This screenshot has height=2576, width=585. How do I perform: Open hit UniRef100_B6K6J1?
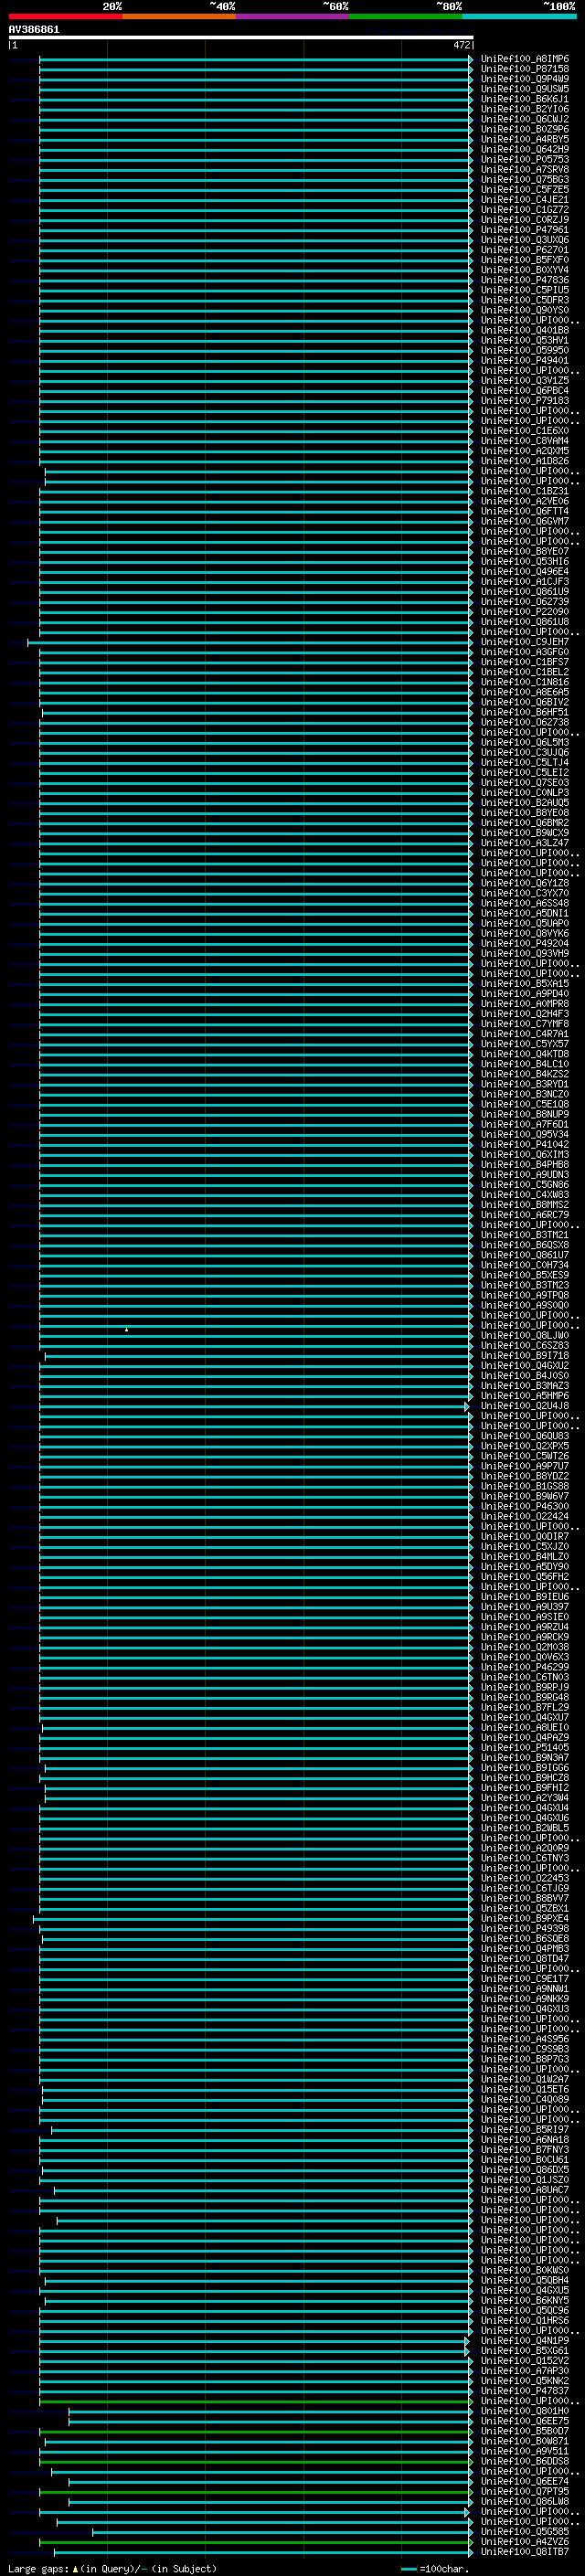pyautogui.click(x=525, y=99)
